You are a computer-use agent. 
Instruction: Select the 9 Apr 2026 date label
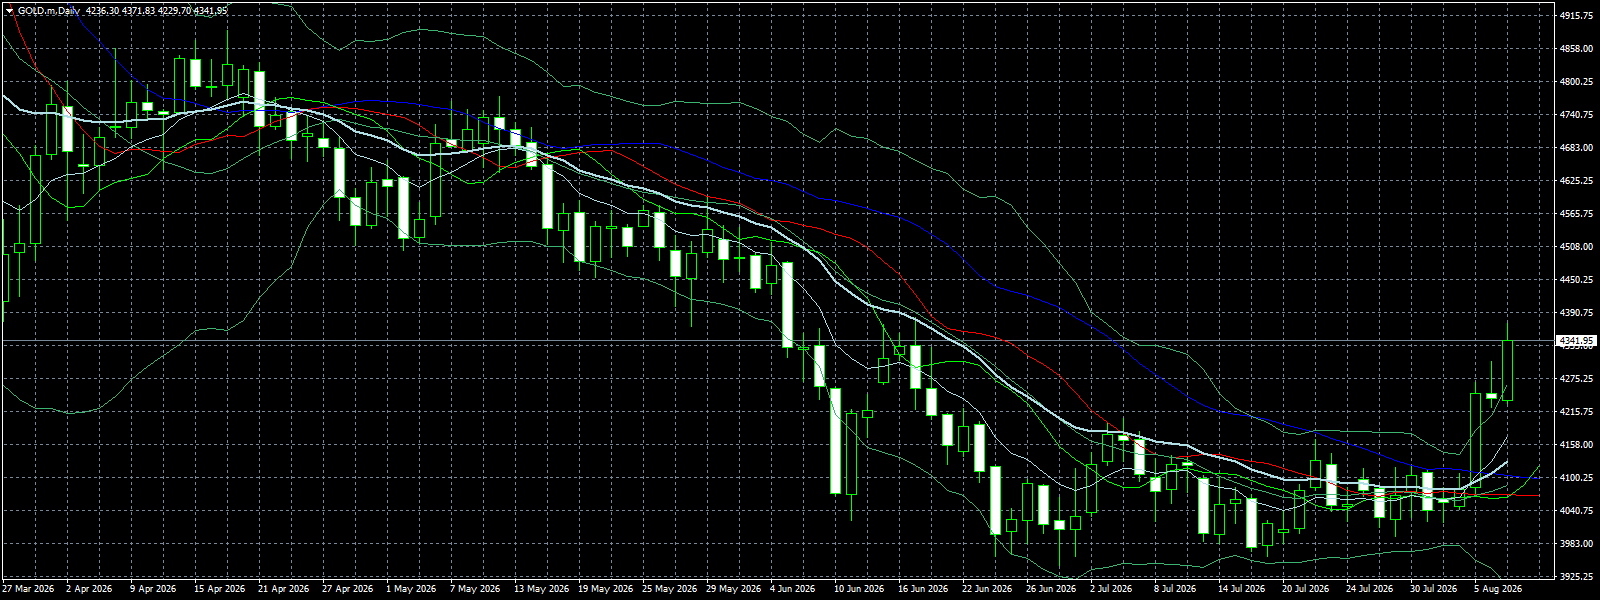(153, 589)
